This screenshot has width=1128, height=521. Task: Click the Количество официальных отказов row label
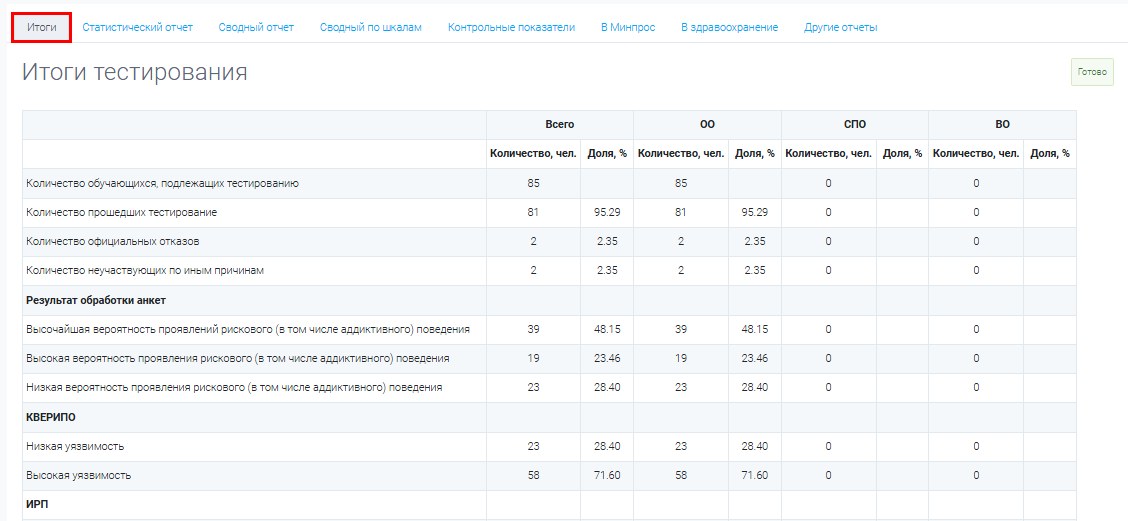(113, 242)
